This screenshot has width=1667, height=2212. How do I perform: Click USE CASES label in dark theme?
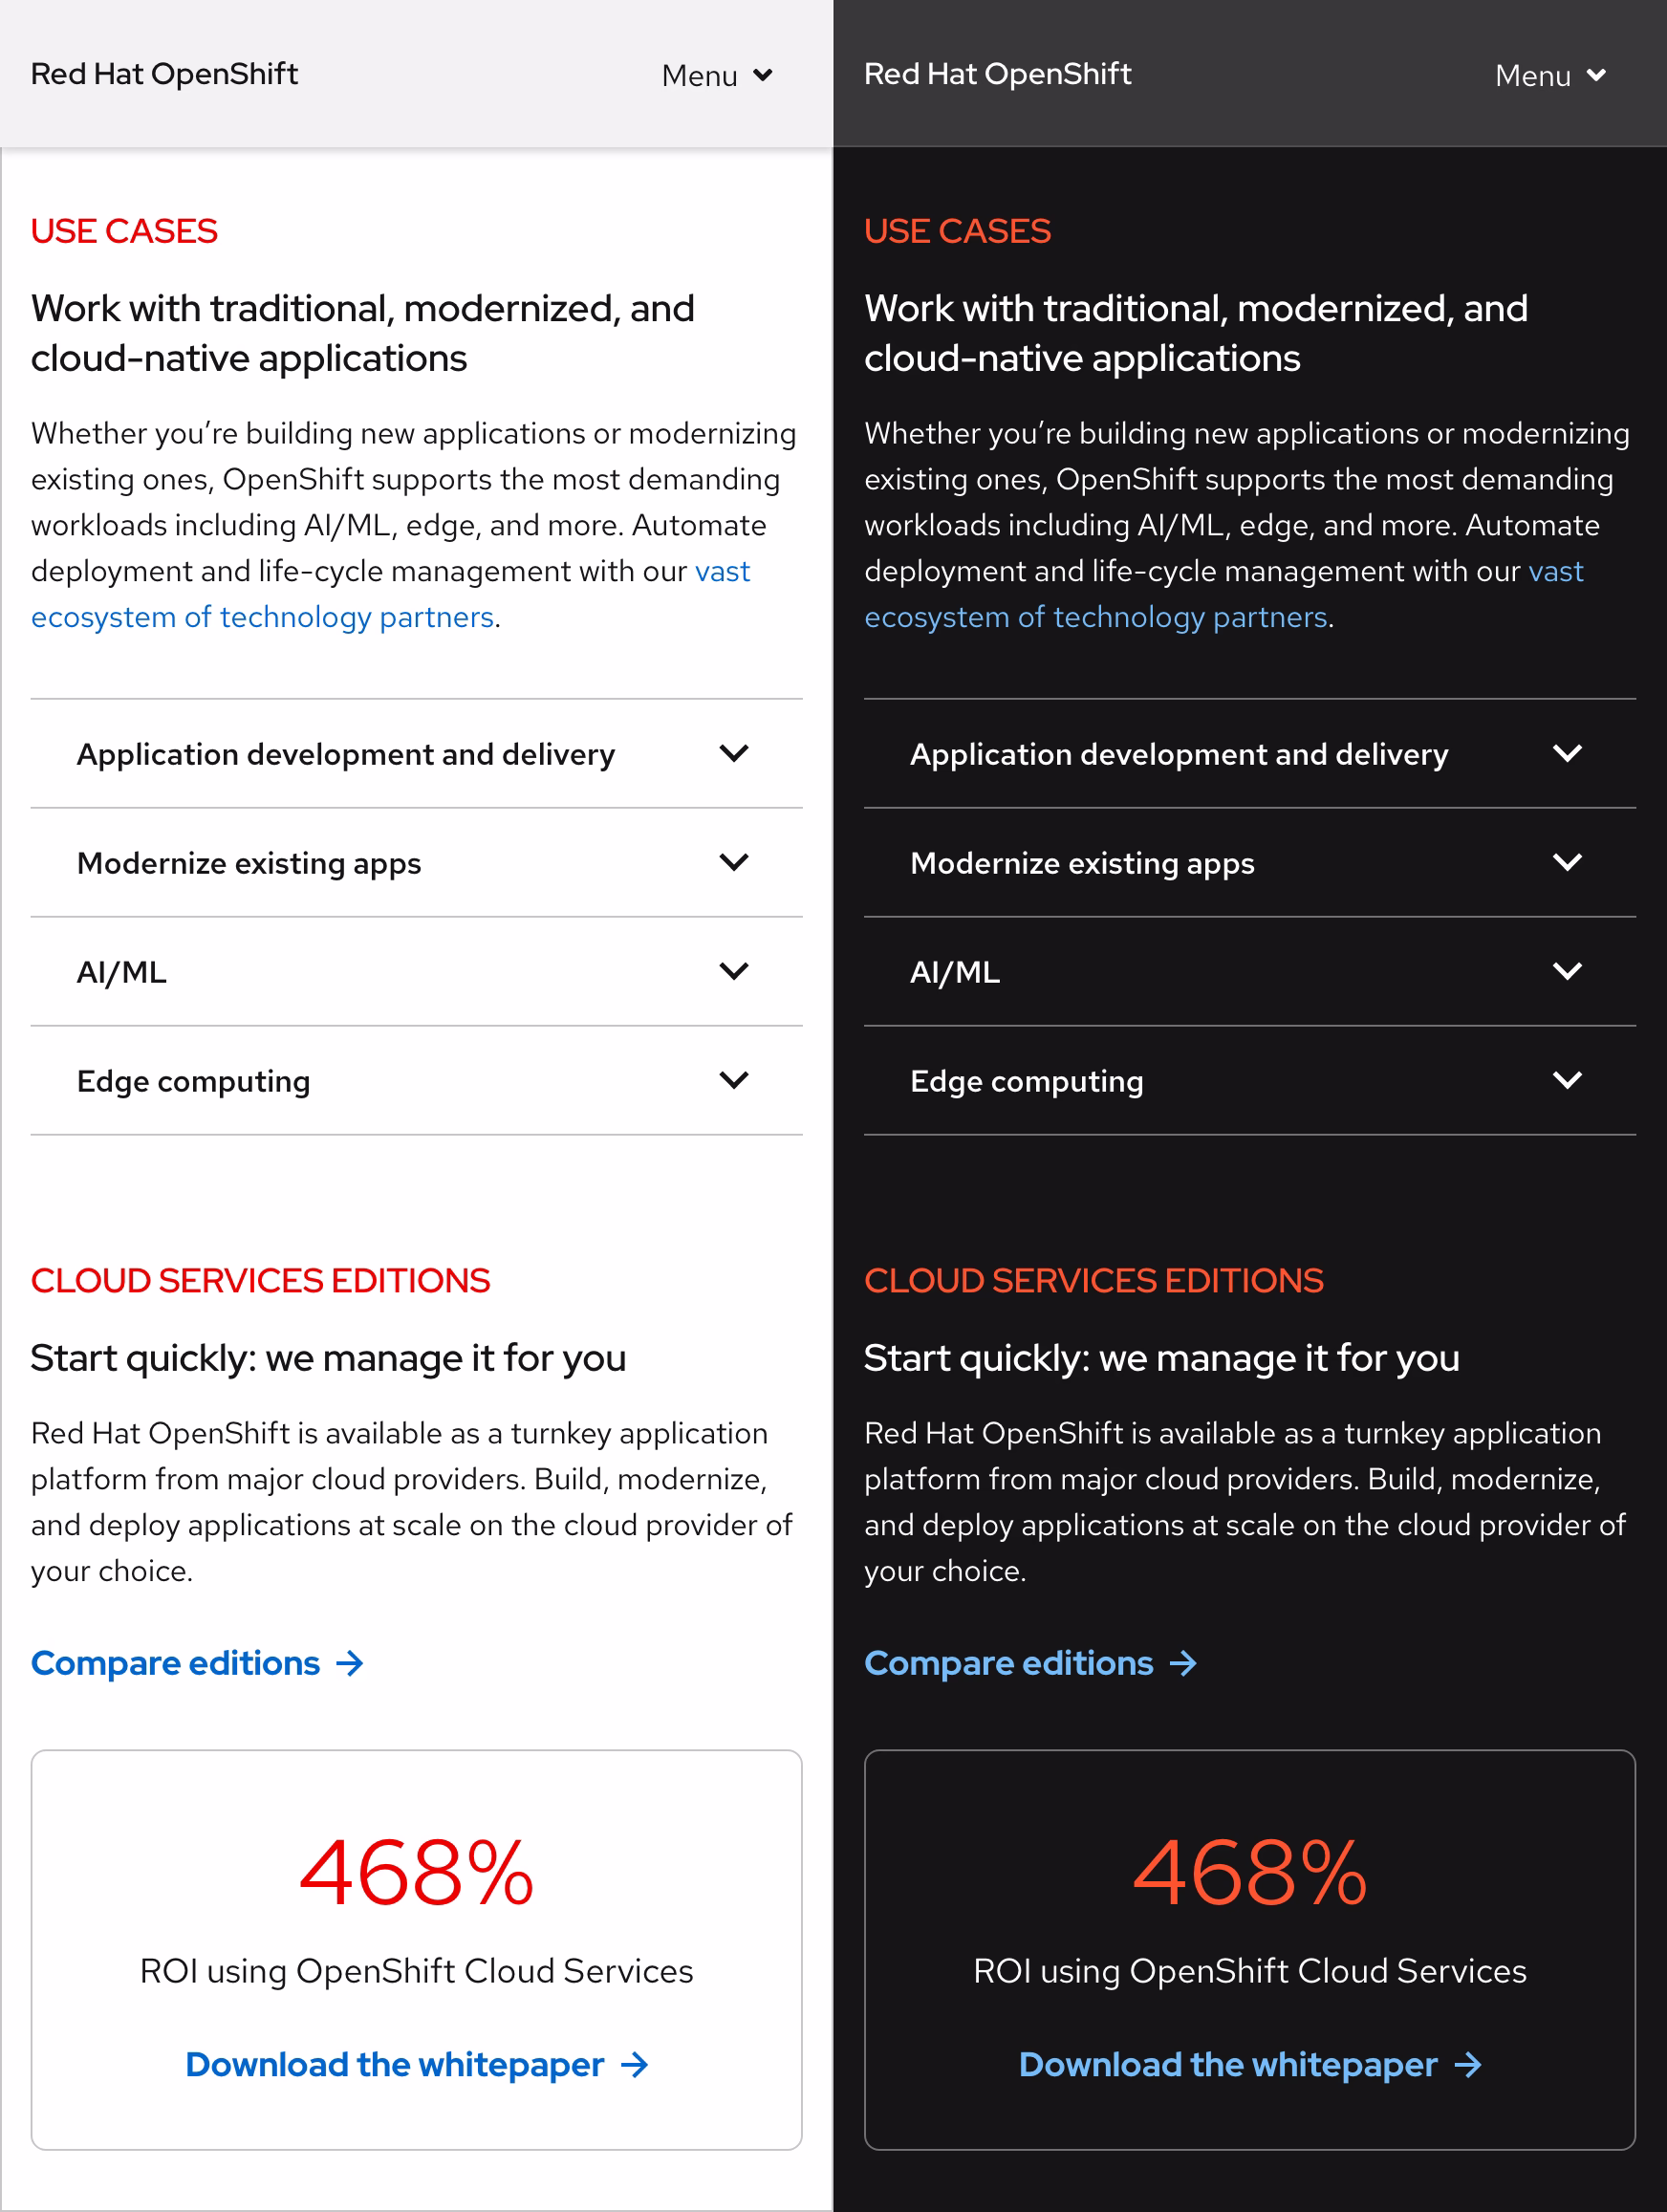(x=957, y=231)
